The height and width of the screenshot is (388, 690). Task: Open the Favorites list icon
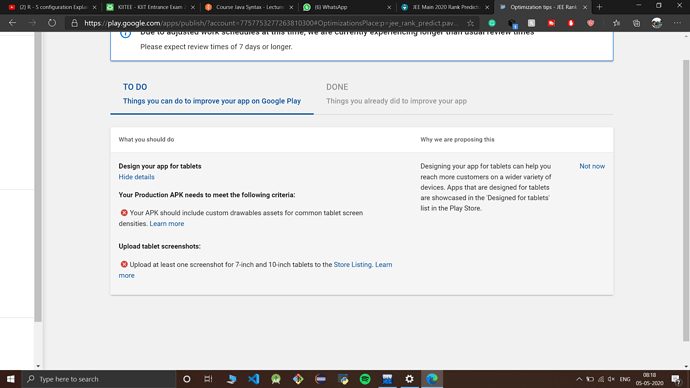(617, 23)
